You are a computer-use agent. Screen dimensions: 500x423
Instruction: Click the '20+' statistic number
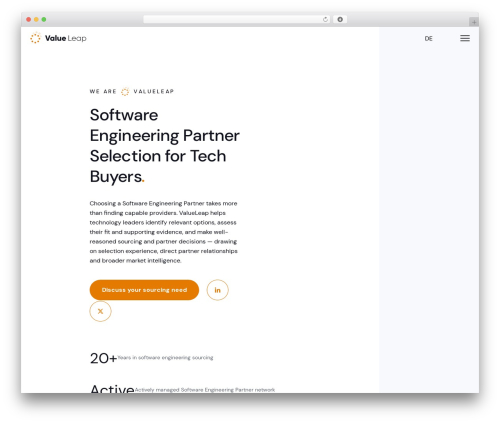point(103,358)
